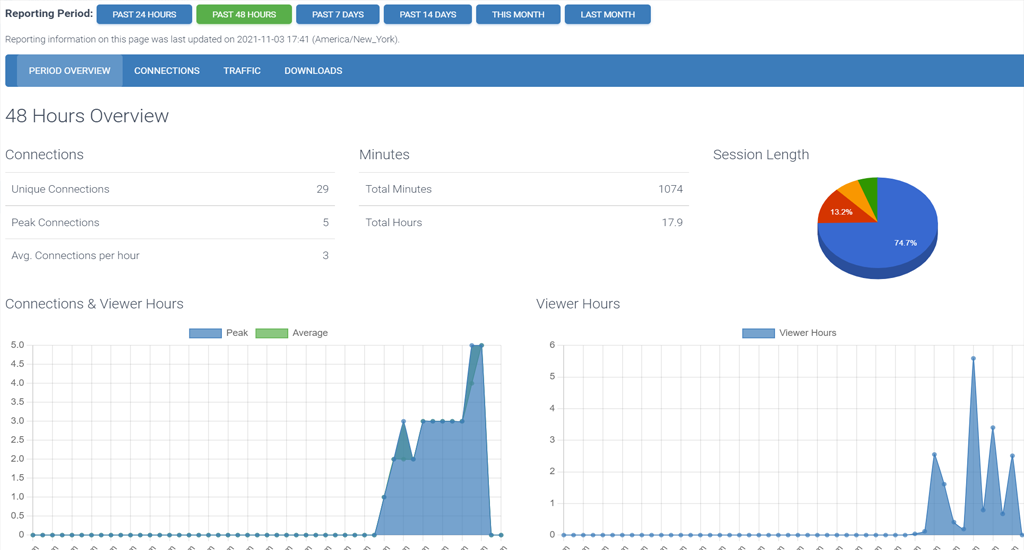Click the Total Minutes label
1024x550 pixels.
pyautogui.click(x=398, y=189)
